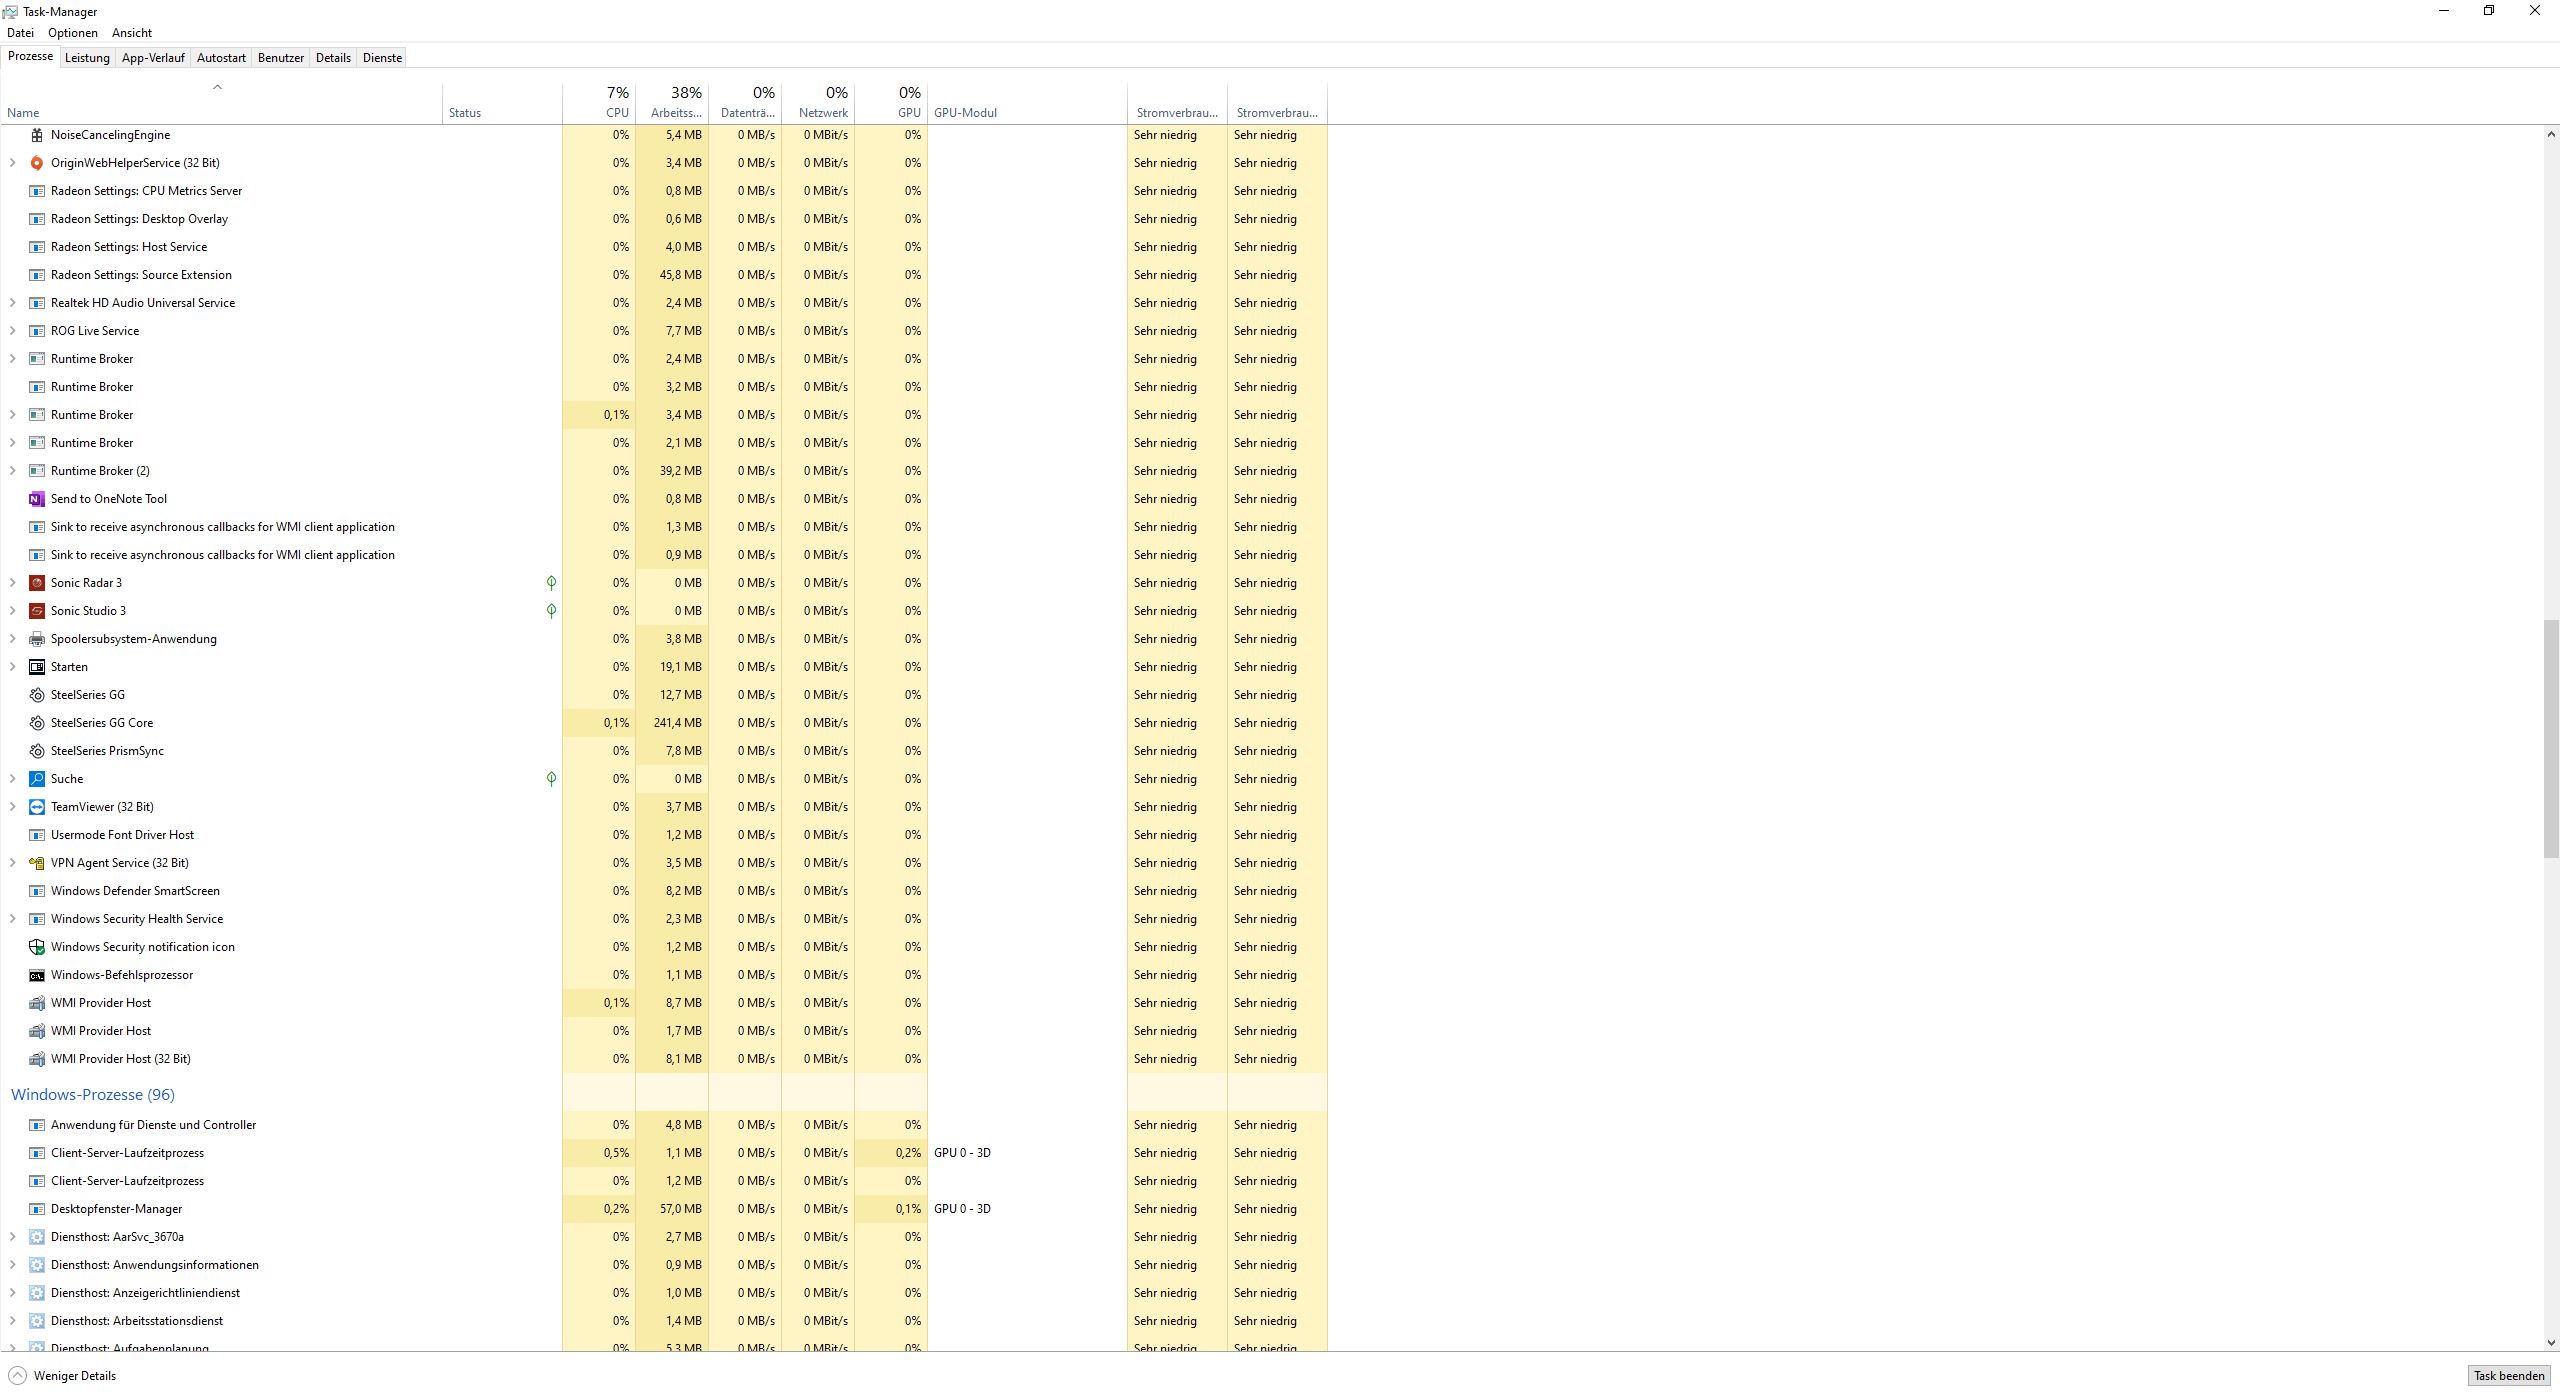Click the TeamViewer process icon
Image resolution: width=2560 pixels, height=1400 pixels.
point(37,807)
